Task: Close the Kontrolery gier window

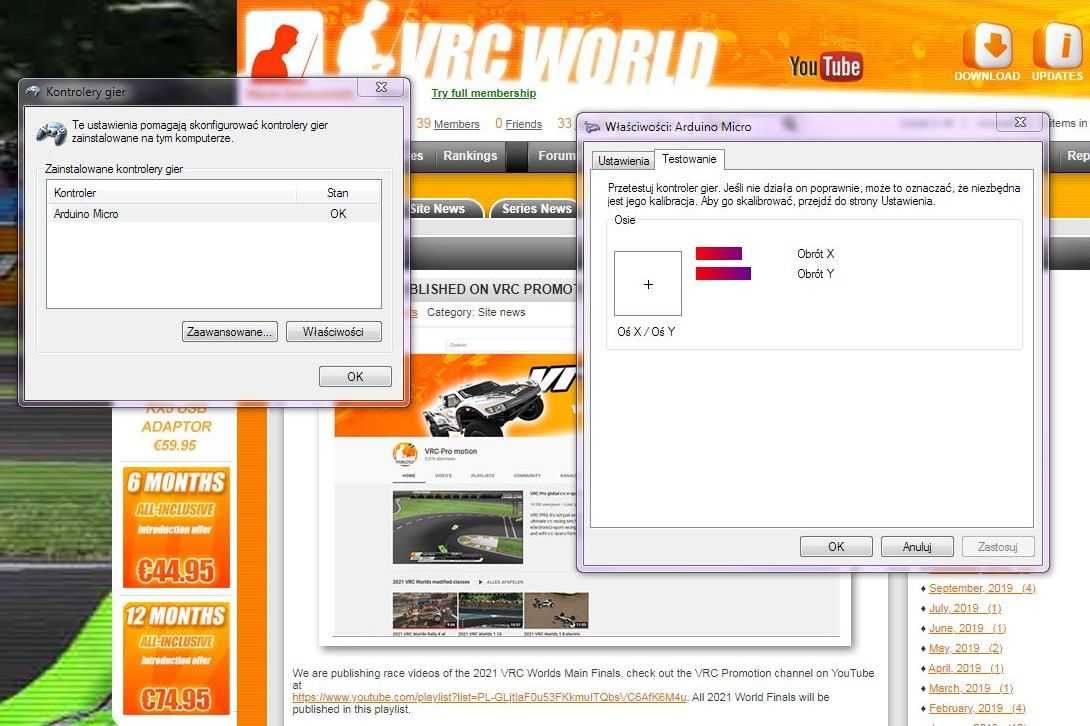Action: click(x=381, y=88)
